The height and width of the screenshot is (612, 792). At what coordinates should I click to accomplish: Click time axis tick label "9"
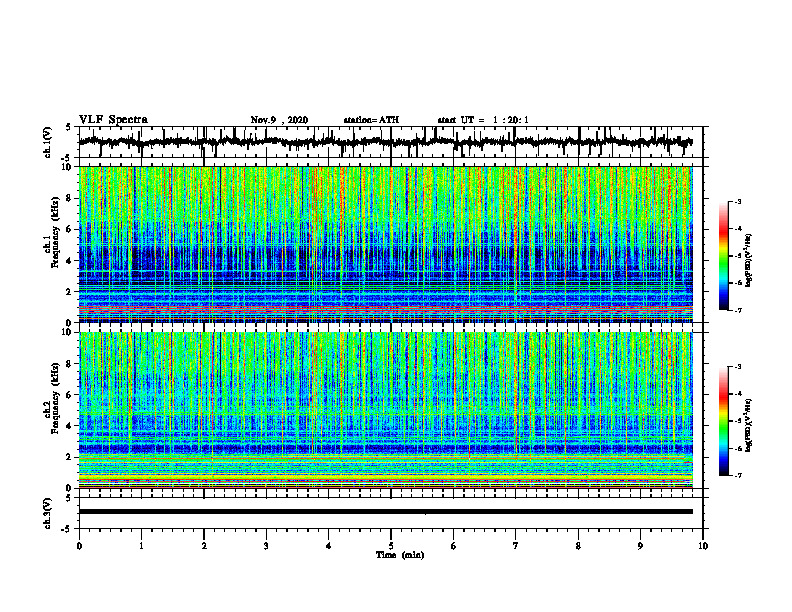(x=640, y=546)
